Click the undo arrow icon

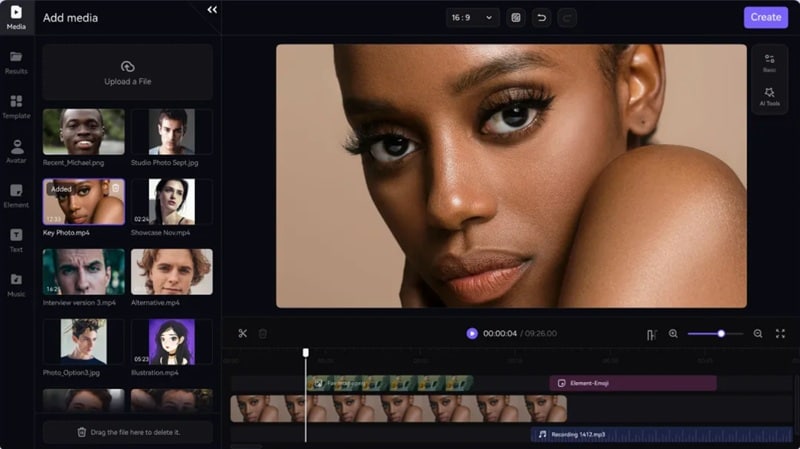point(541,18)
